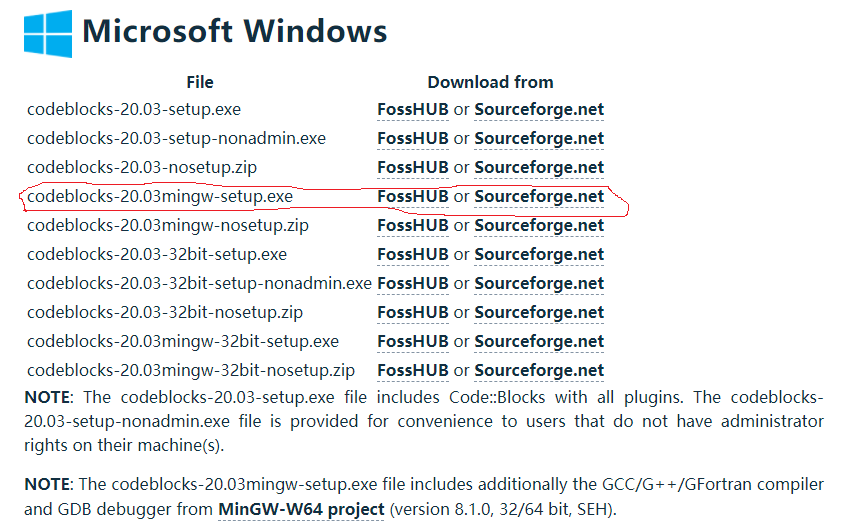
Task: Click Sourceforge.net for codeblocks-20.03mingw-32bit-setup.exe
Action: pos(539,341)
